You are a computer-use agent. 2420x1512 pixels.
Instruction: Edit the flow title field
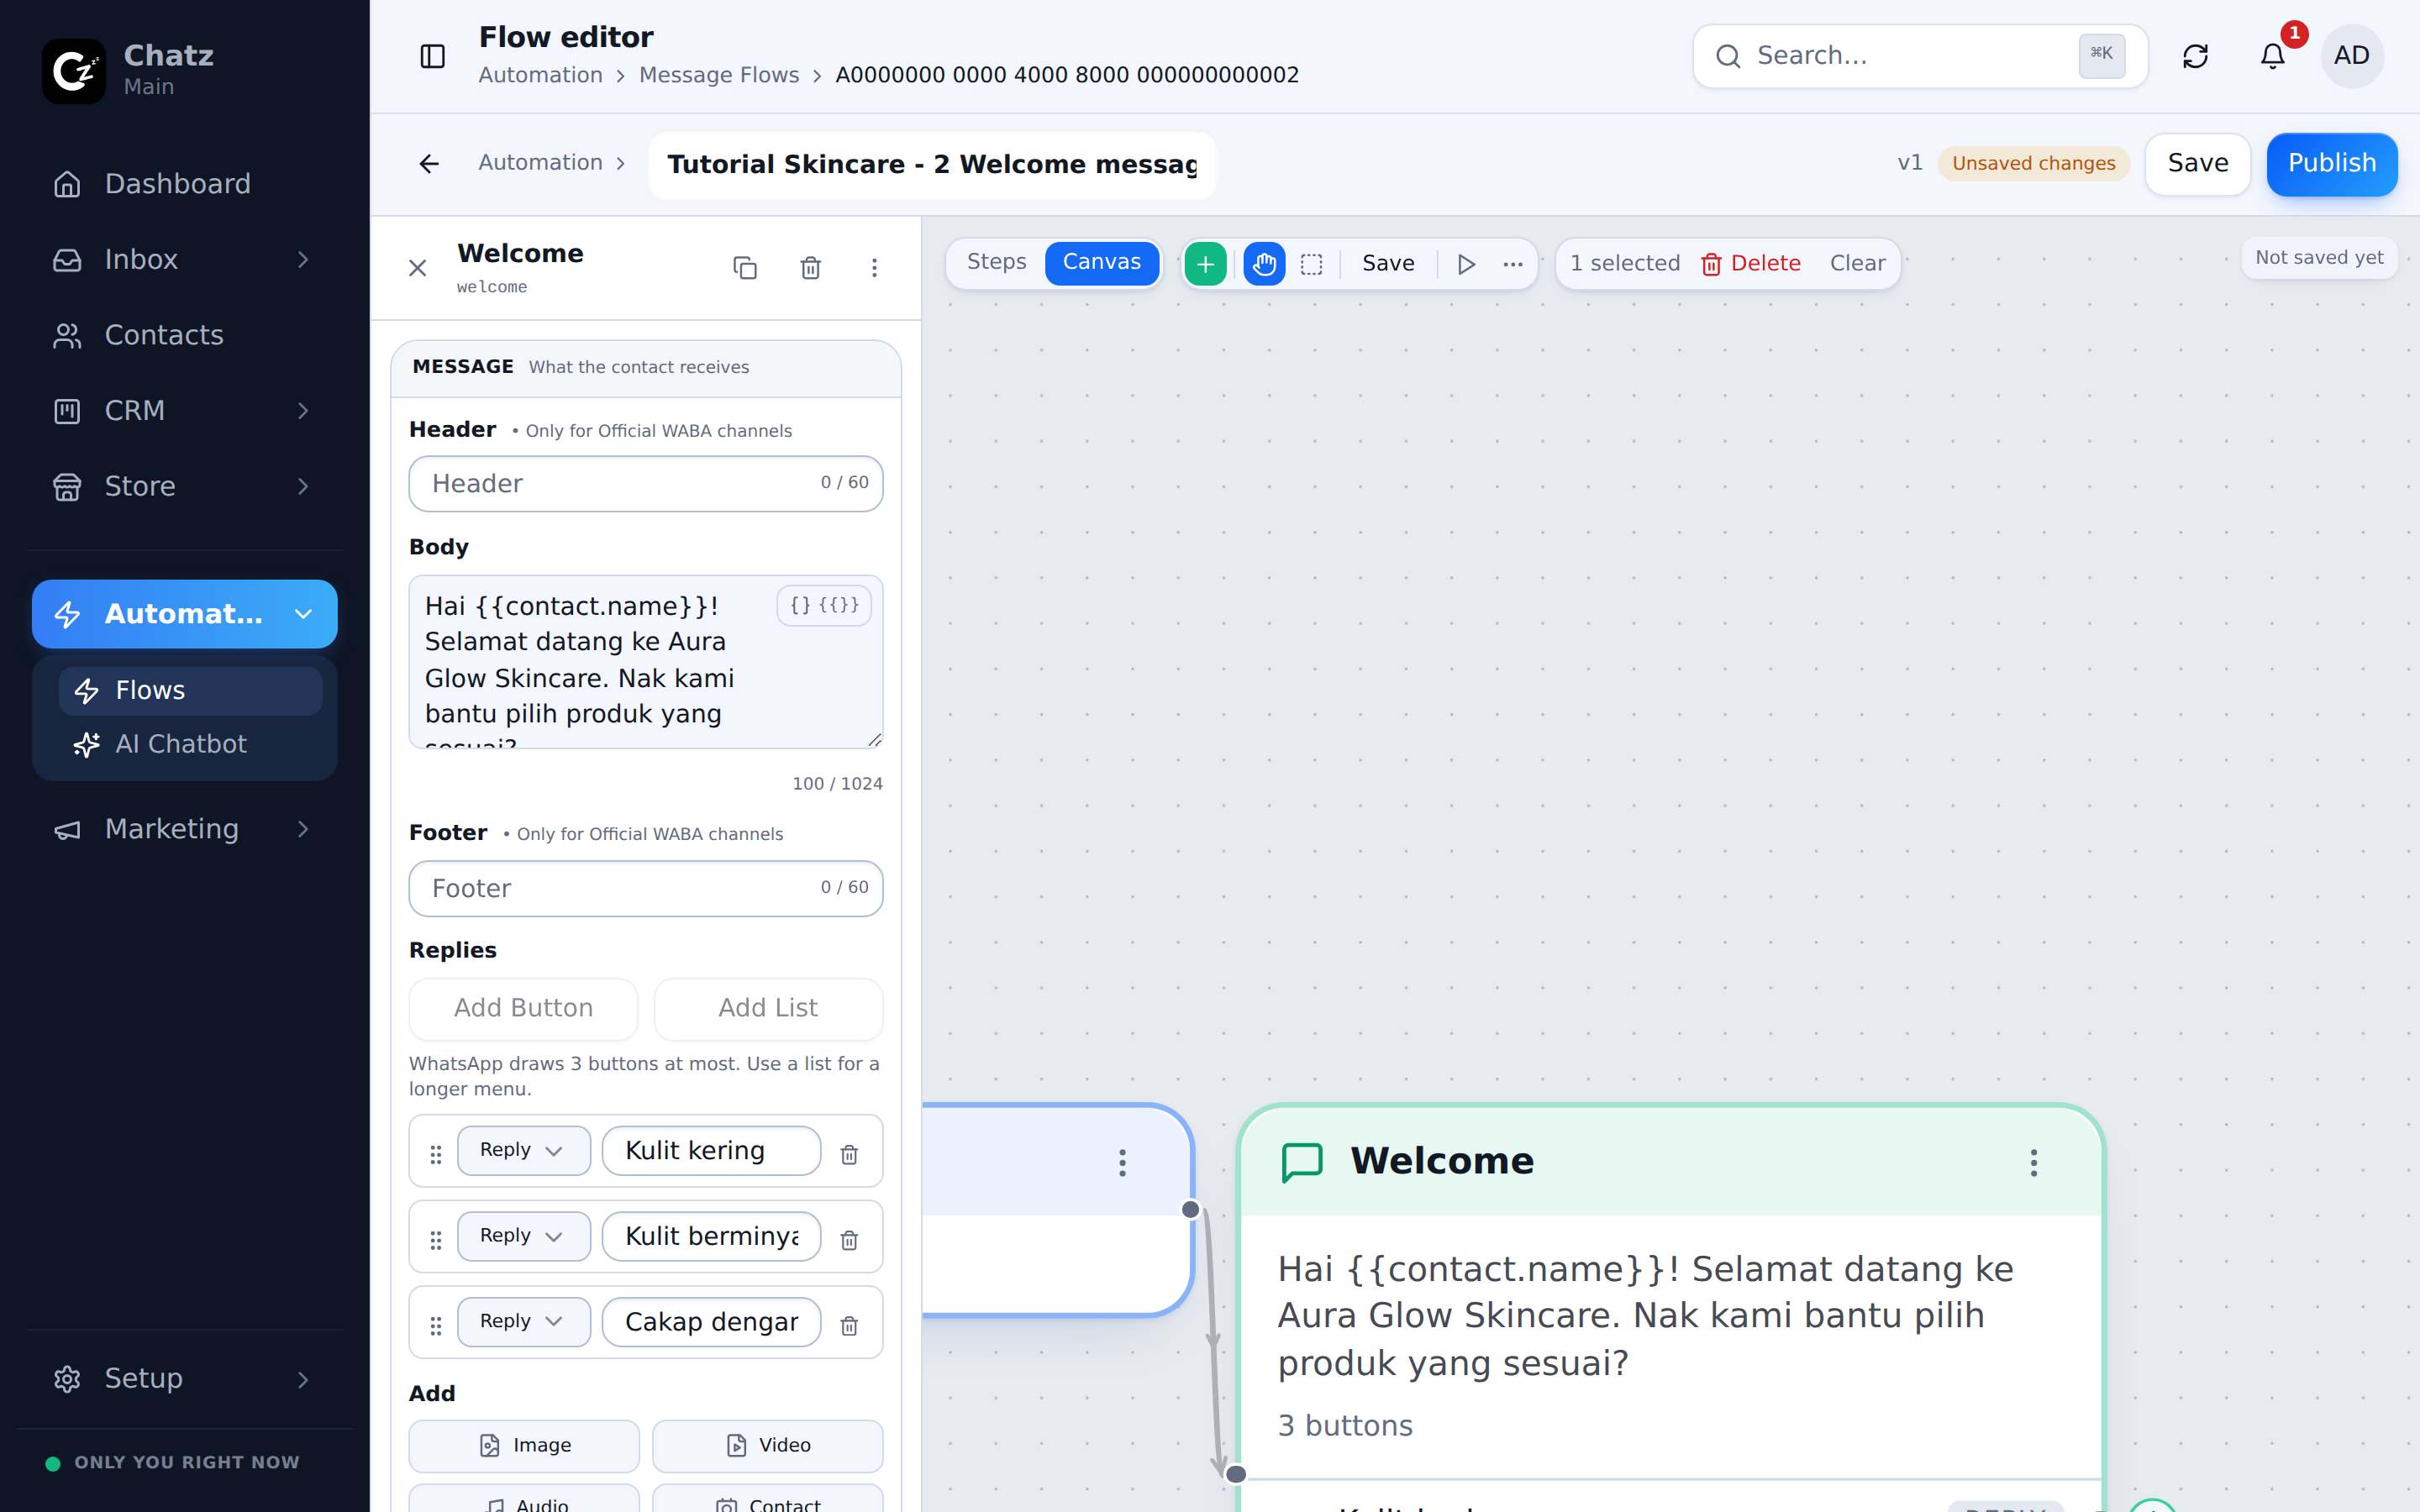coord(932,165)
